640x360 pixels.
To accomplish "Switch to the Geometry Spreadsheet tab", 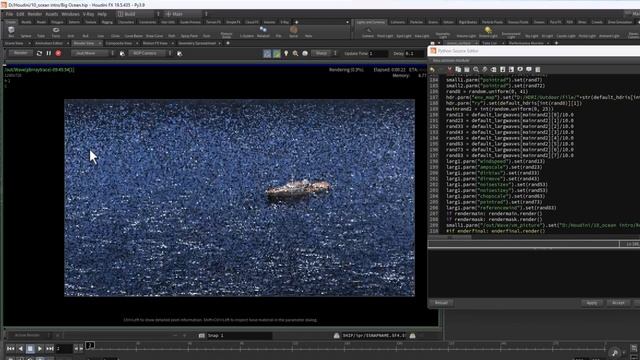I will coord(197,43).
